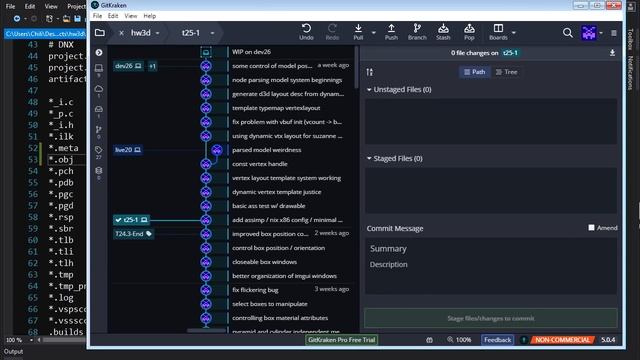Image resolution: width=640 pixels, height=360 pixels.
Task: Click the Undo toolbar button
Action: [306, 32]
